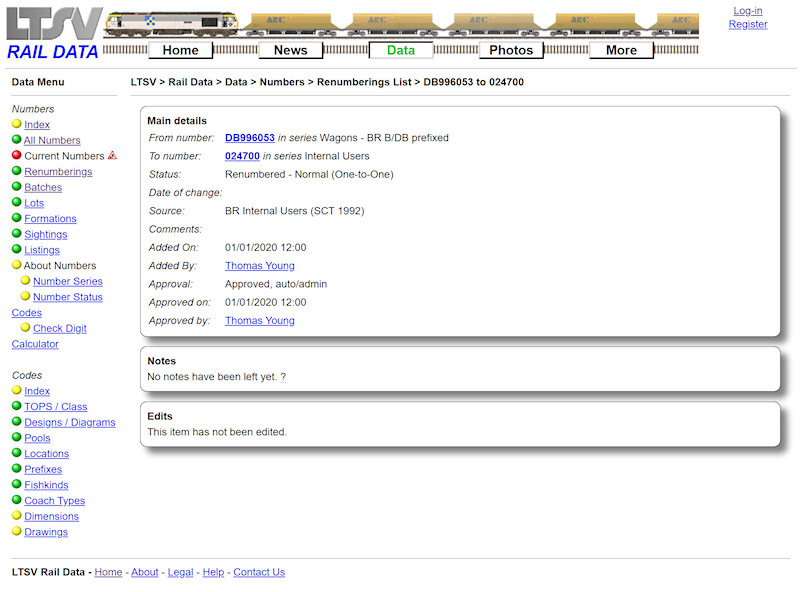The image size is (800, 592).
Task: Switch to the Photos tab
Action: pos(511,50)
